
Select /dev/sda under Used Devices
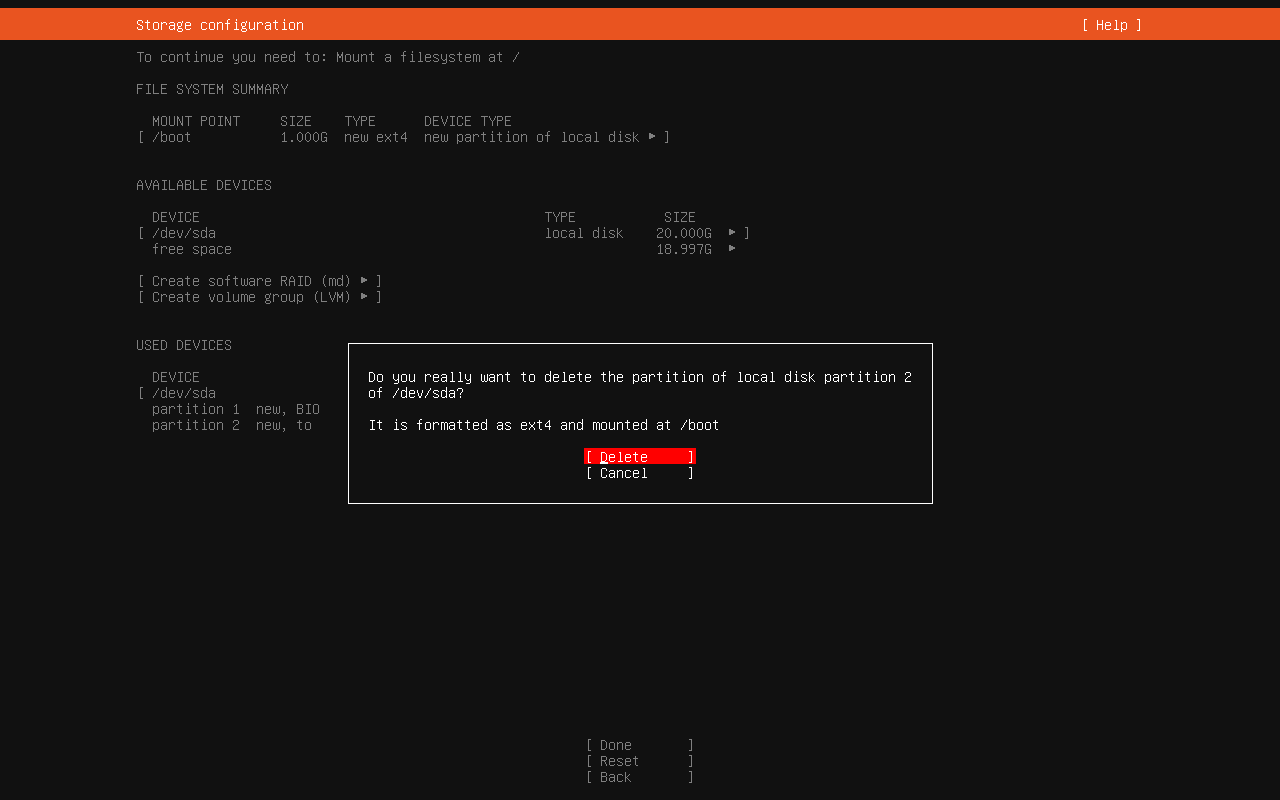pyautogui.click(x=184, y=393)
